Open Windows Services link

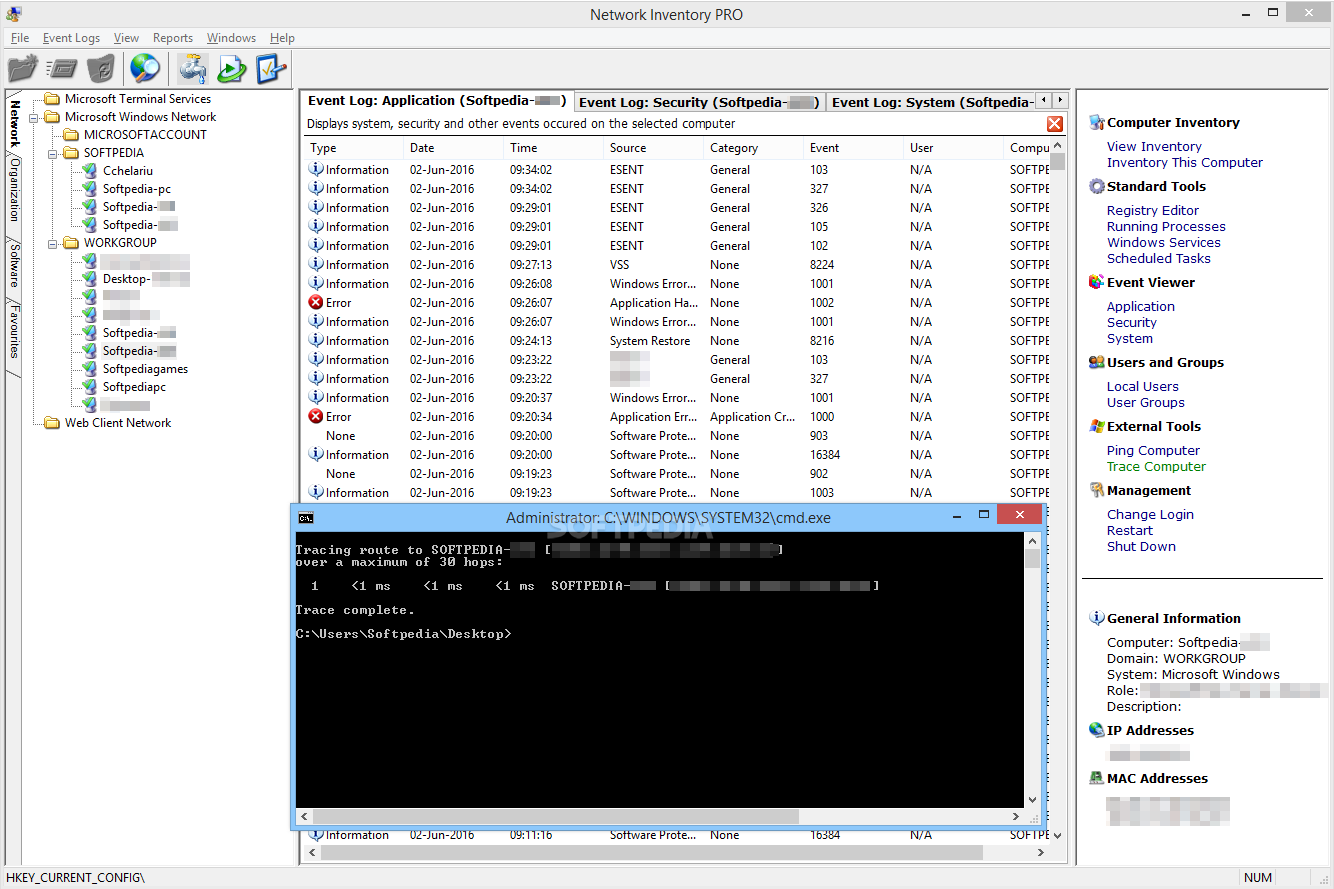coord(1163,242)
